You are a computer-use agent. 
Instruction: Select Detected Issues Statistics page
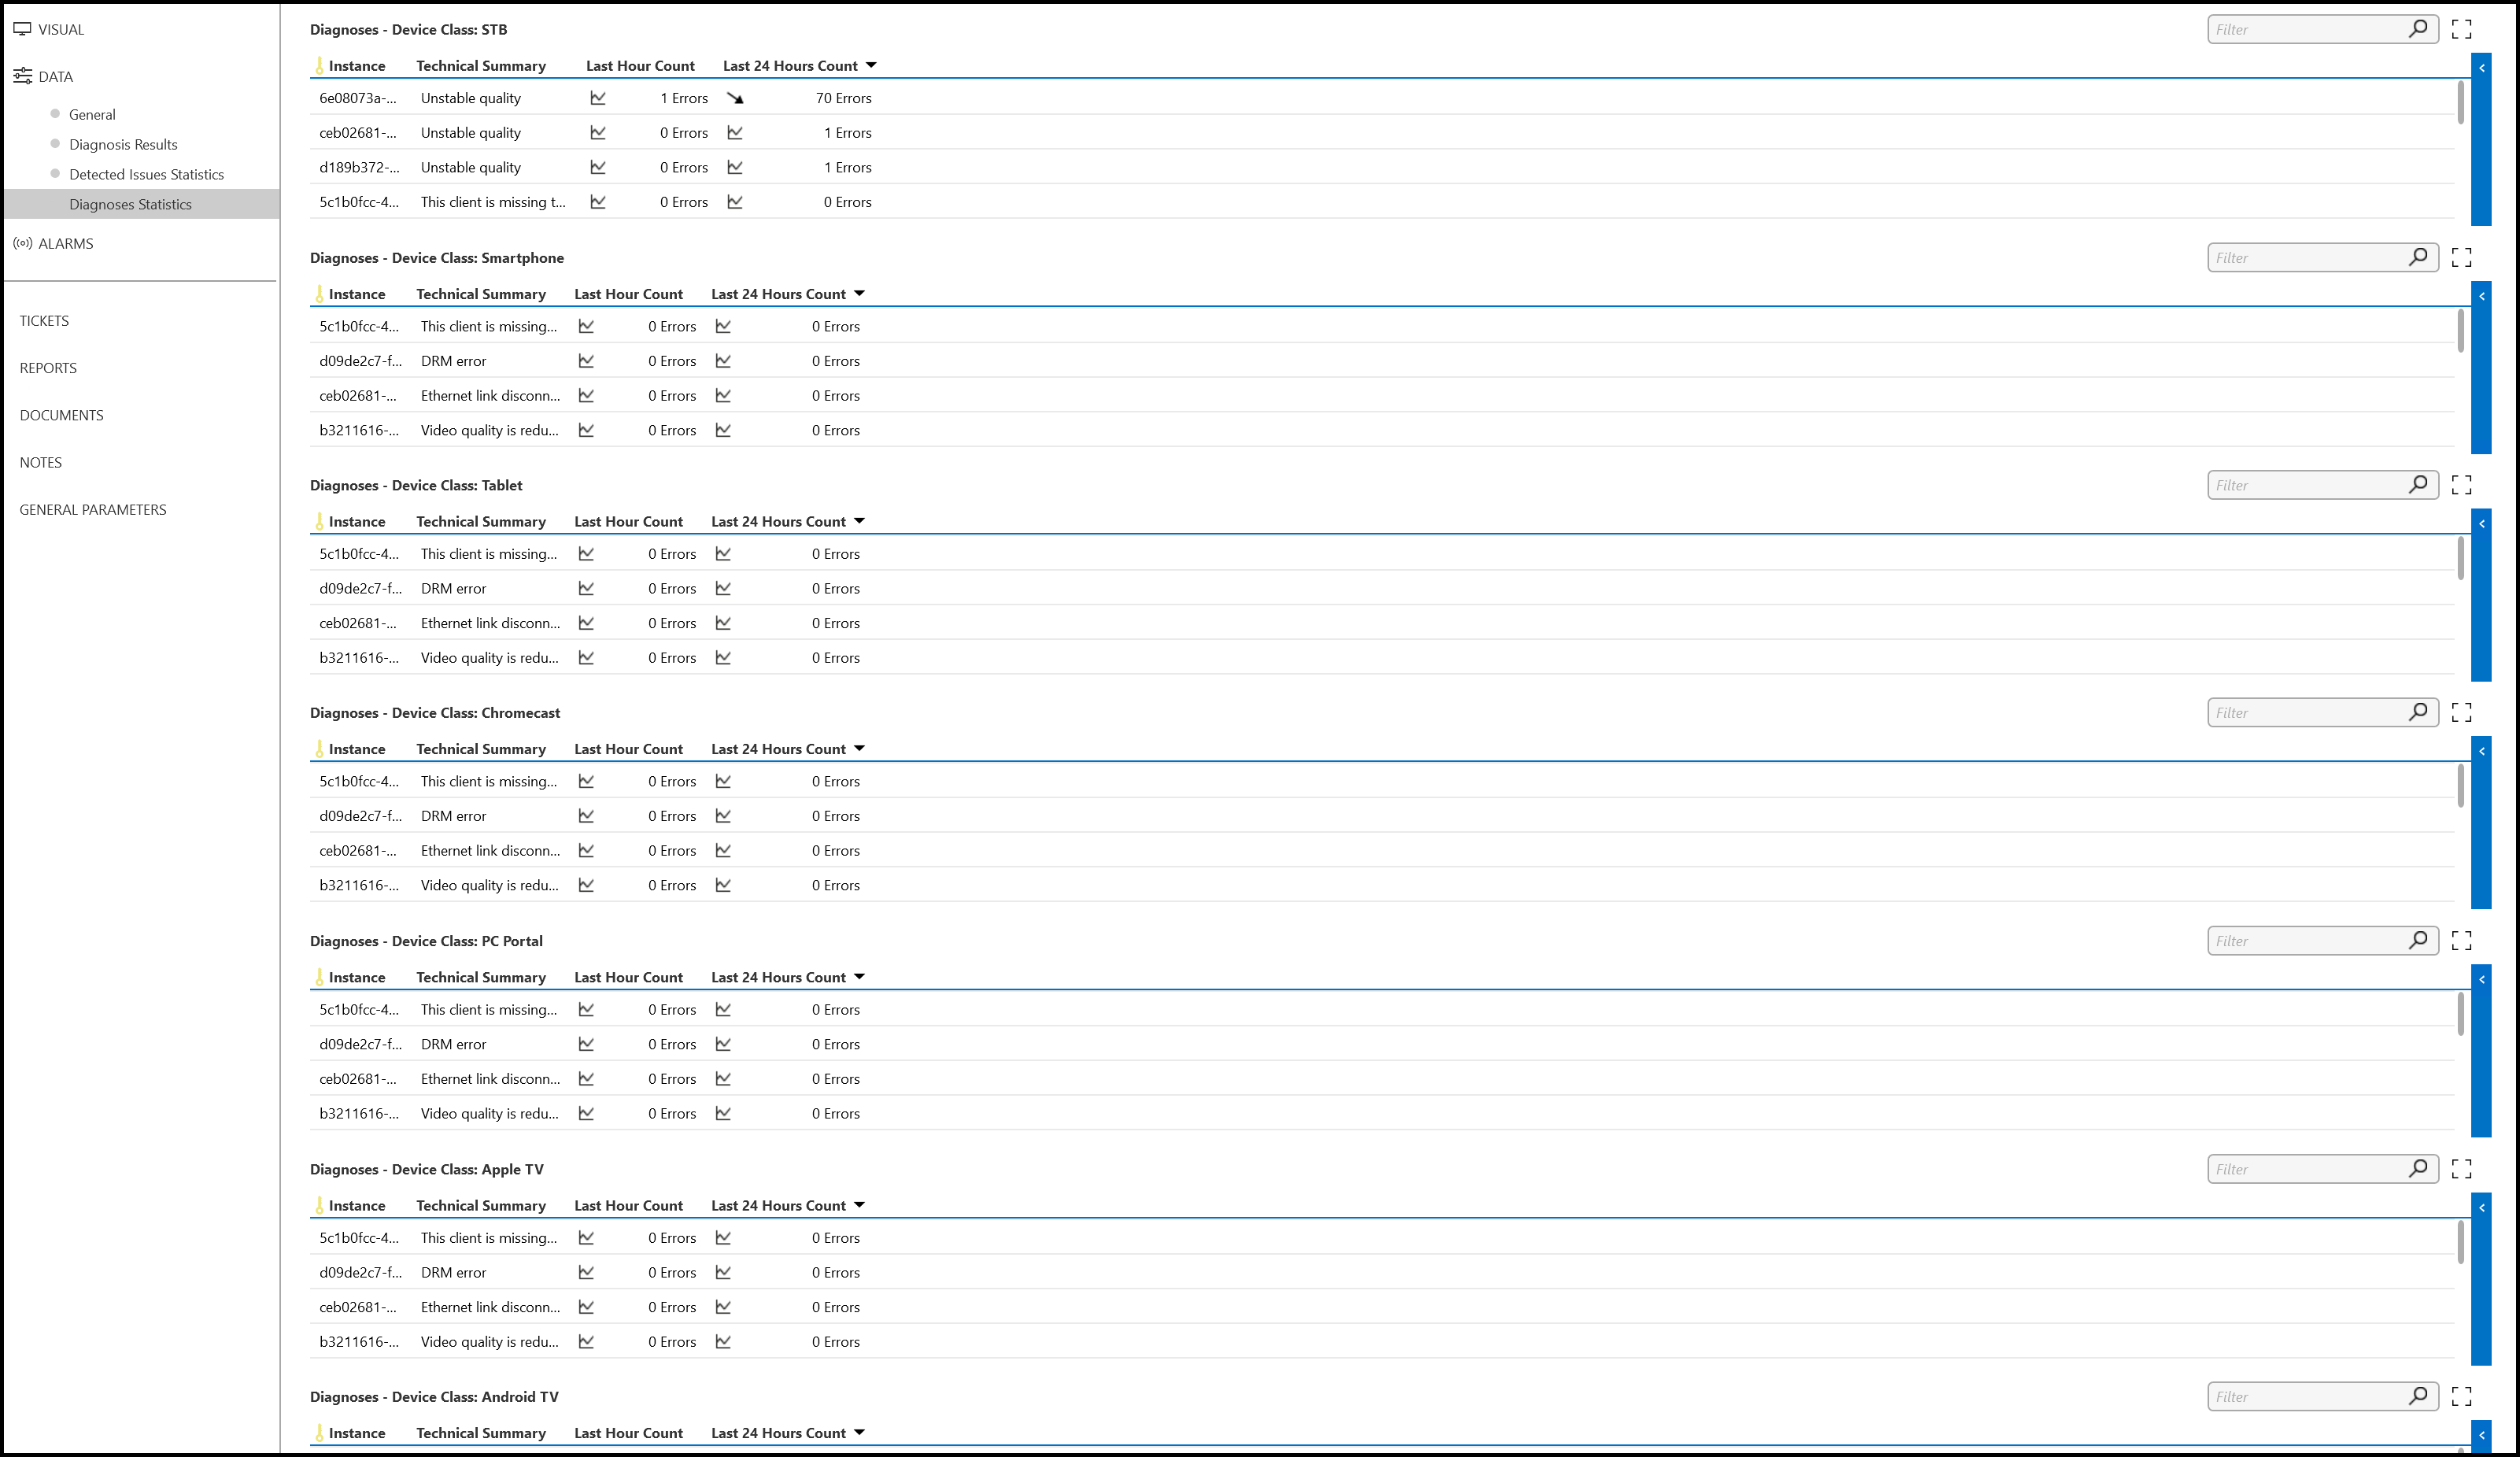coord(146,174)
